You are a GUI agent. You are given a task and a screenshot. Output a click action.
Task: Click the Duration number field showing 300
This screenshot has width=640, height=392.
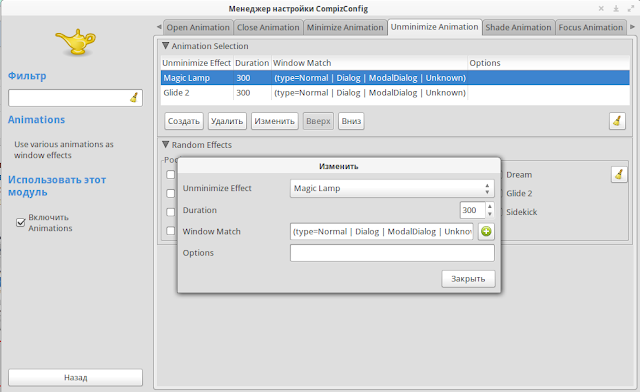[472, 210]
